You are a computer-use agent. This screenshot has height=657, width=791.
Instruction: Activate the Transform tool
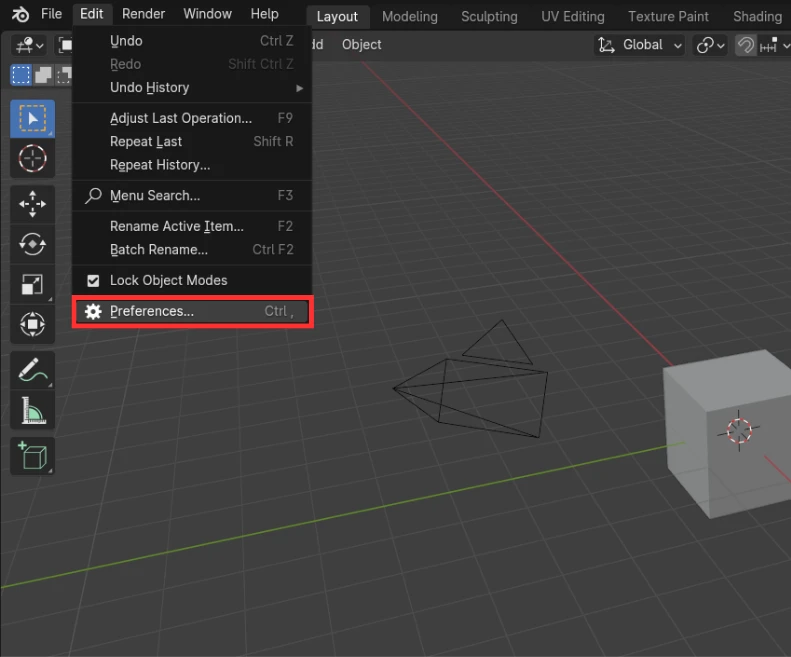(33, 324)
